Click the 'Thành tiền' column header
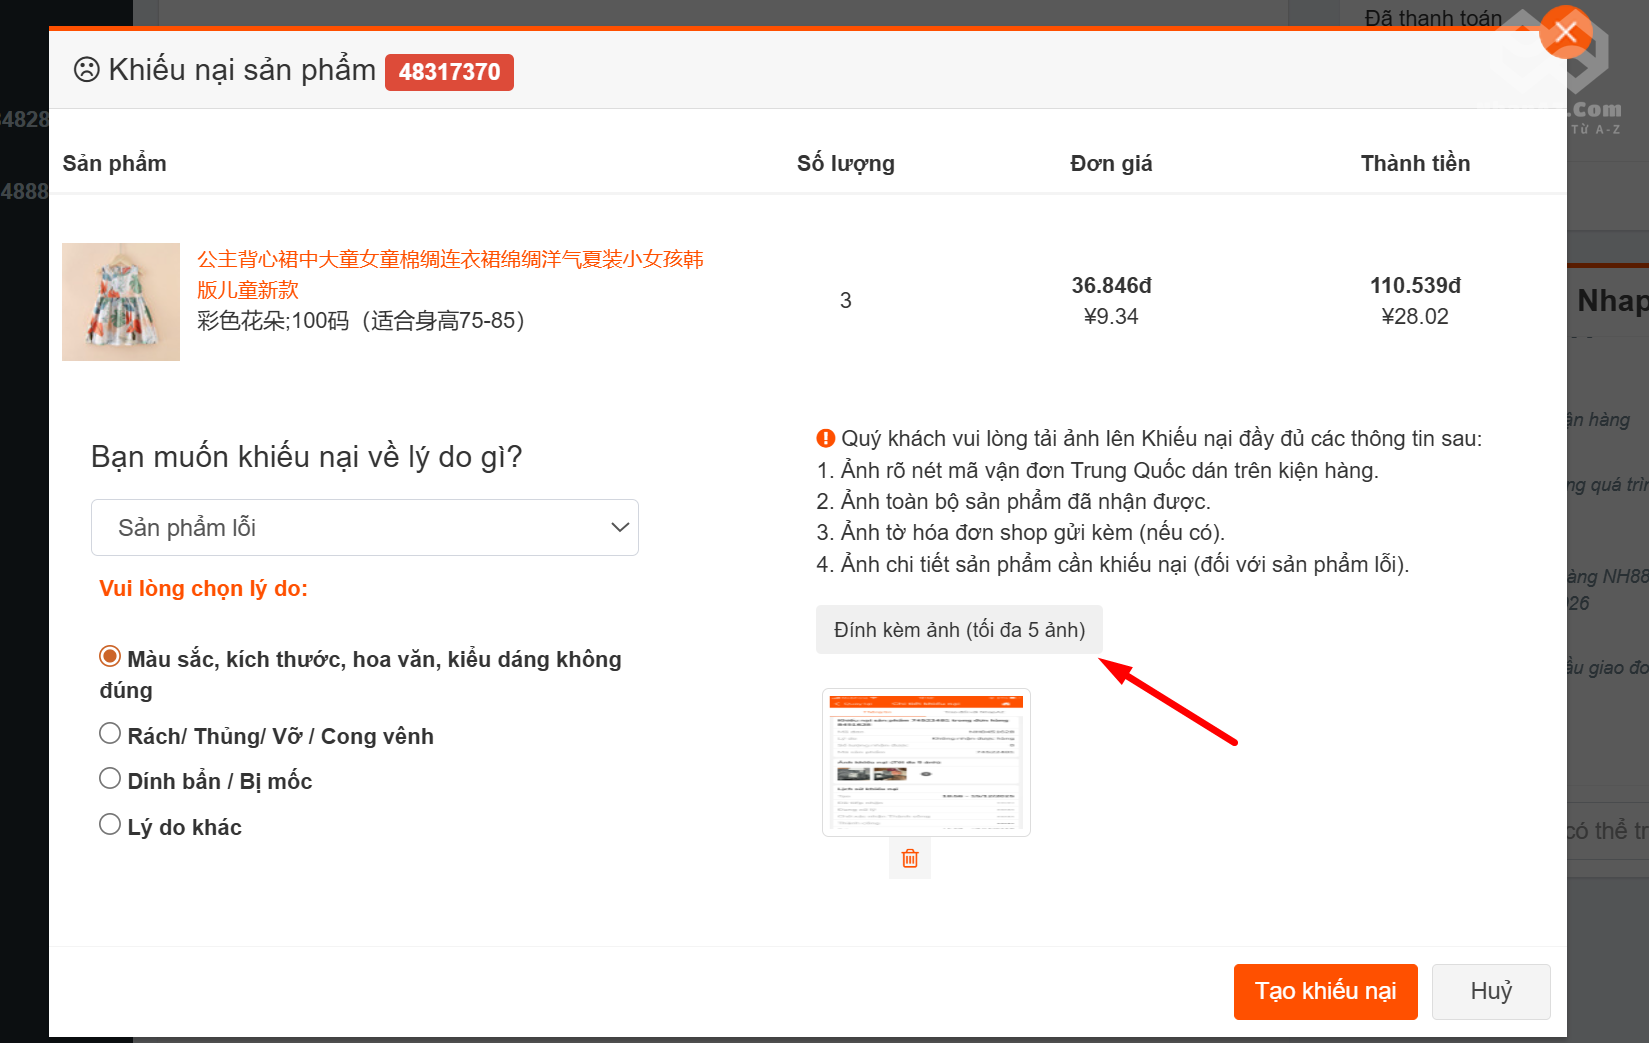 coord(1414,163)
